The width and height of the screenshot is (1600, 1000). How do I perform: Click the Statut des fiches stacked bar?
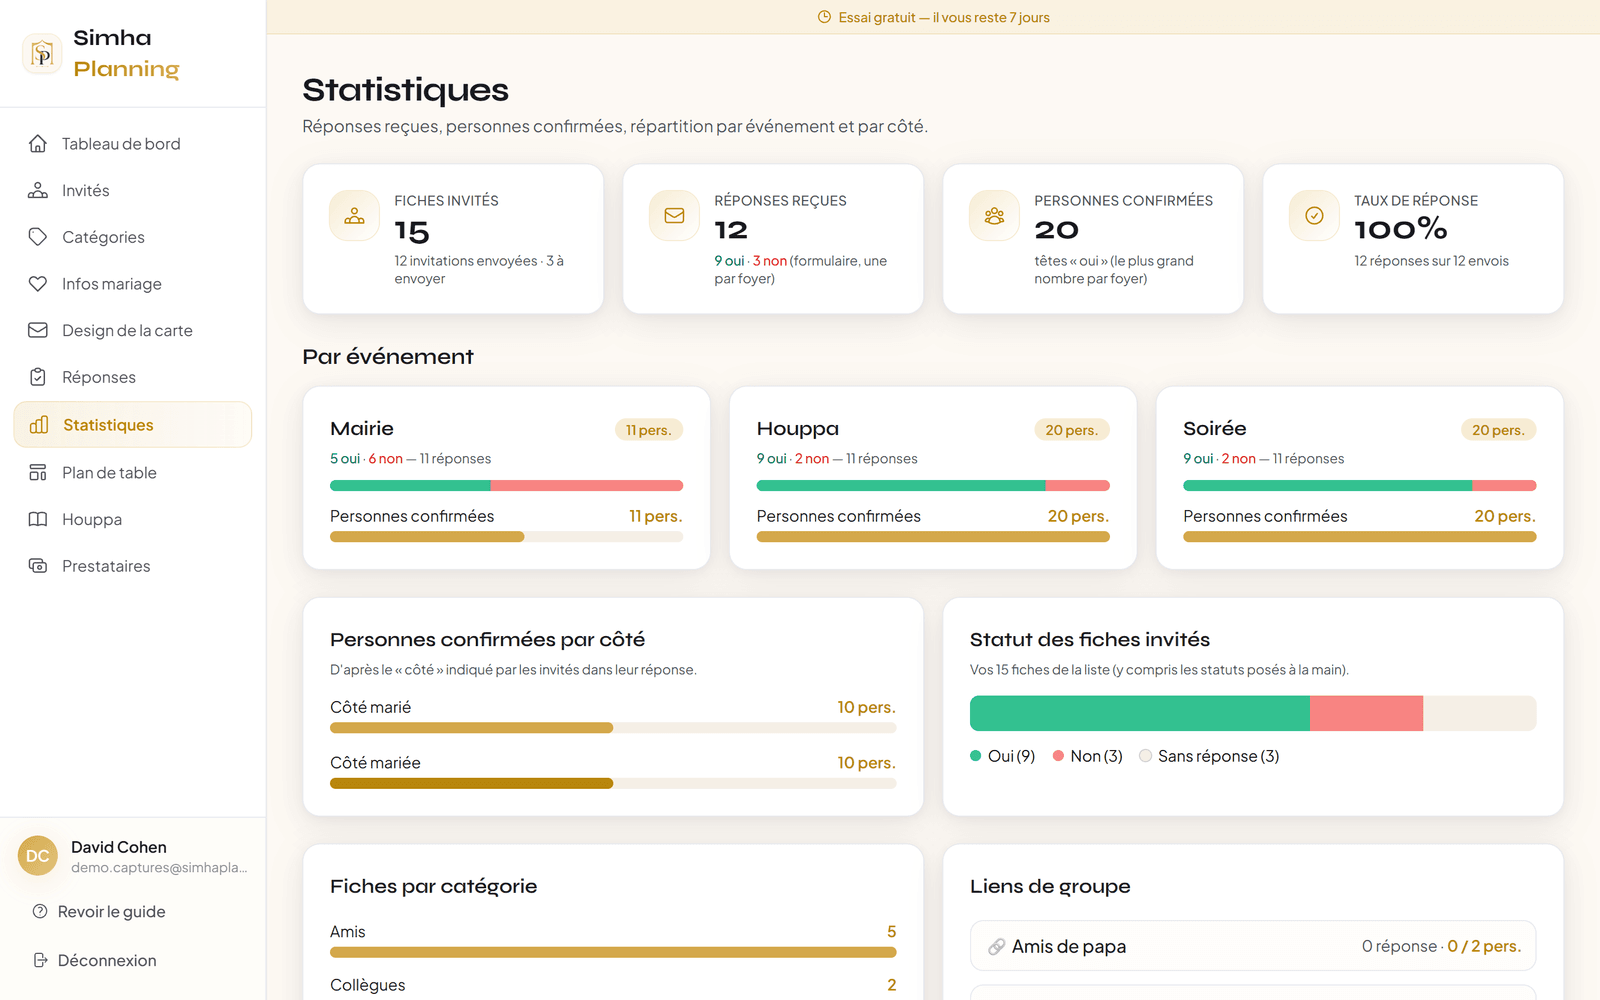click(1252, 713)
